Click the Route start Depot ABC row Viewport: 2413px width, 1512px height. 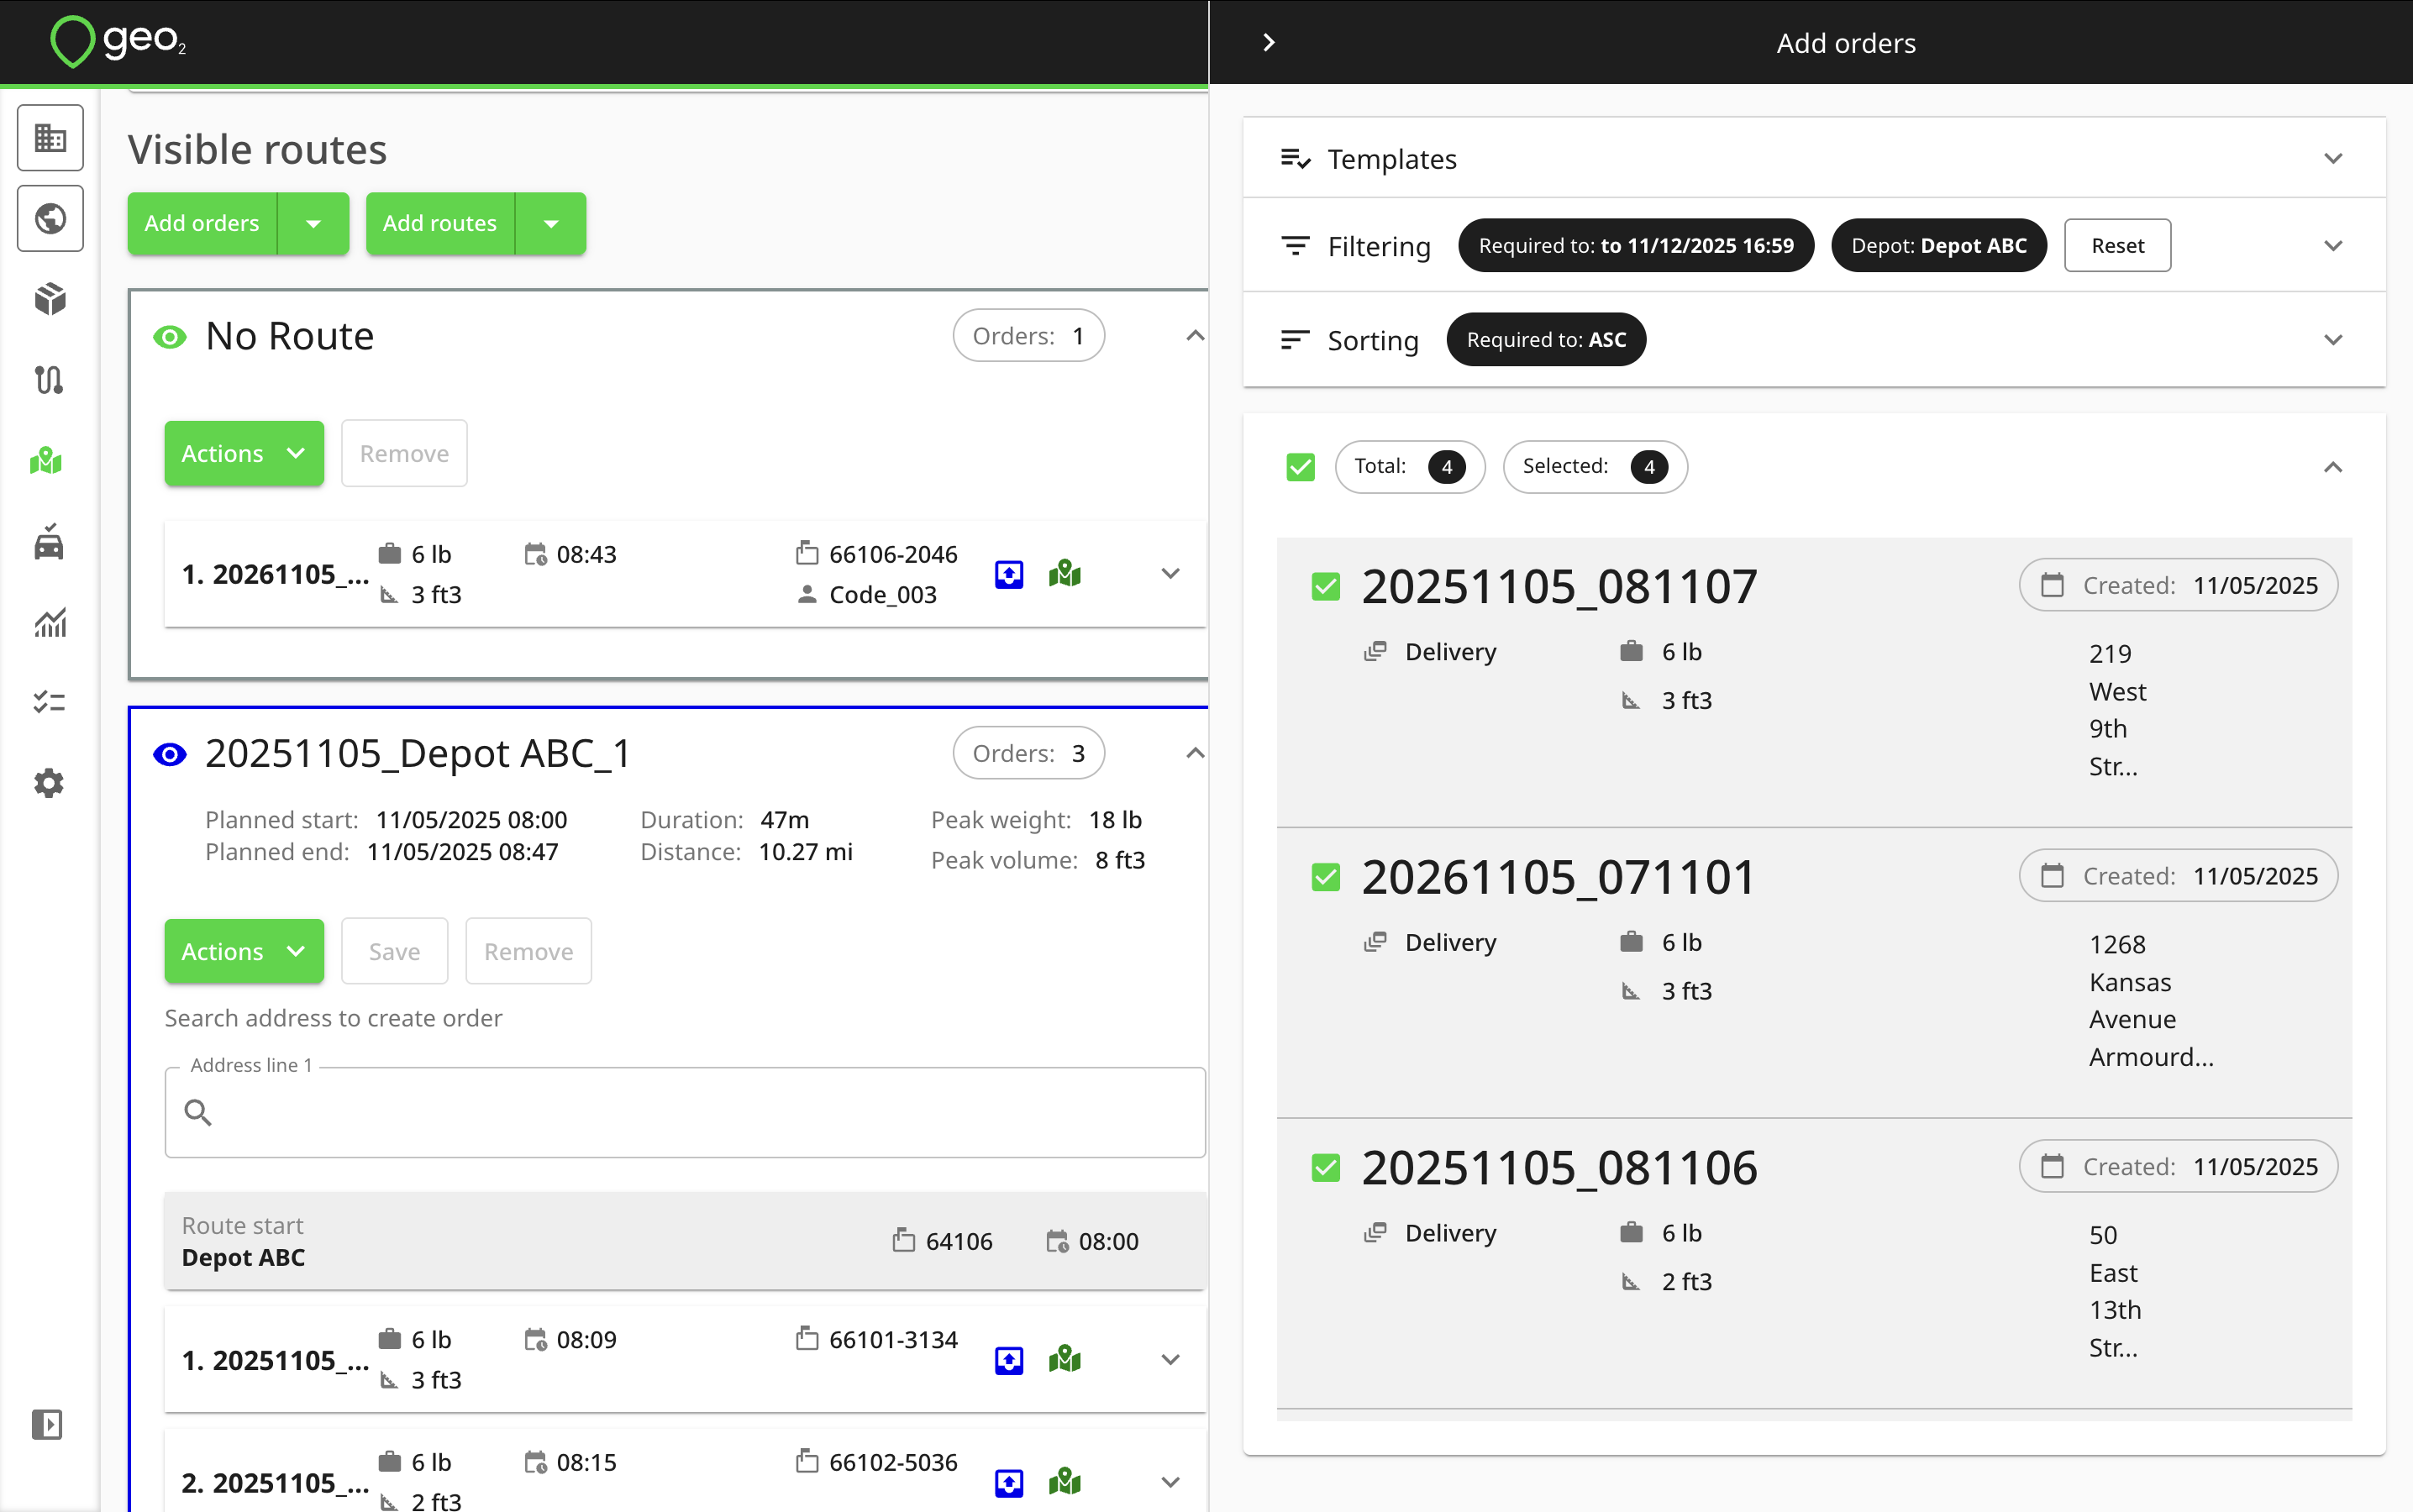pyautogui.click(x=685, y=1241)
